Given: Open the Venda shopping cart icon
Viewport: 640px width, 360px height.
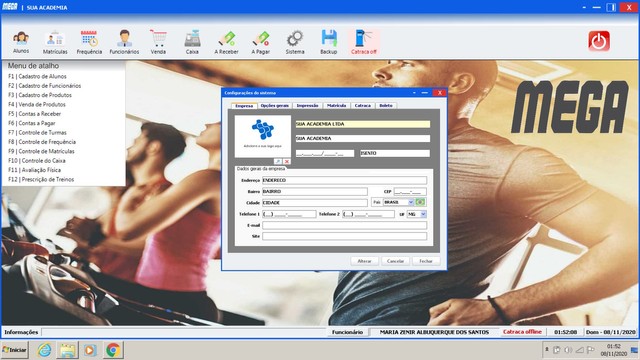Looking at the screenshot, I should tap(158, 42).
